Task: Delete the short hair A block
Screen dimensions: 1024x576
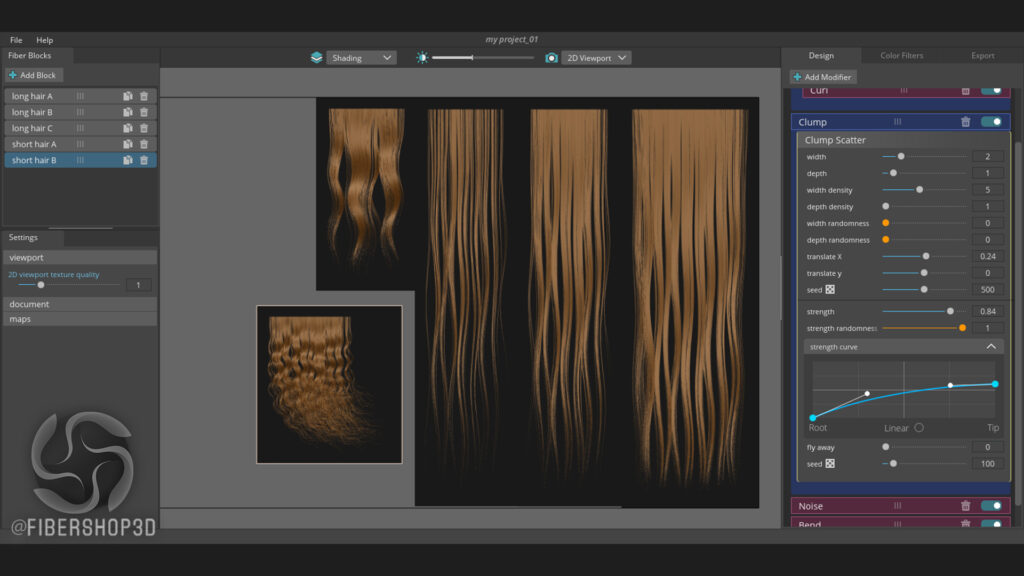Action: [144, 144]
